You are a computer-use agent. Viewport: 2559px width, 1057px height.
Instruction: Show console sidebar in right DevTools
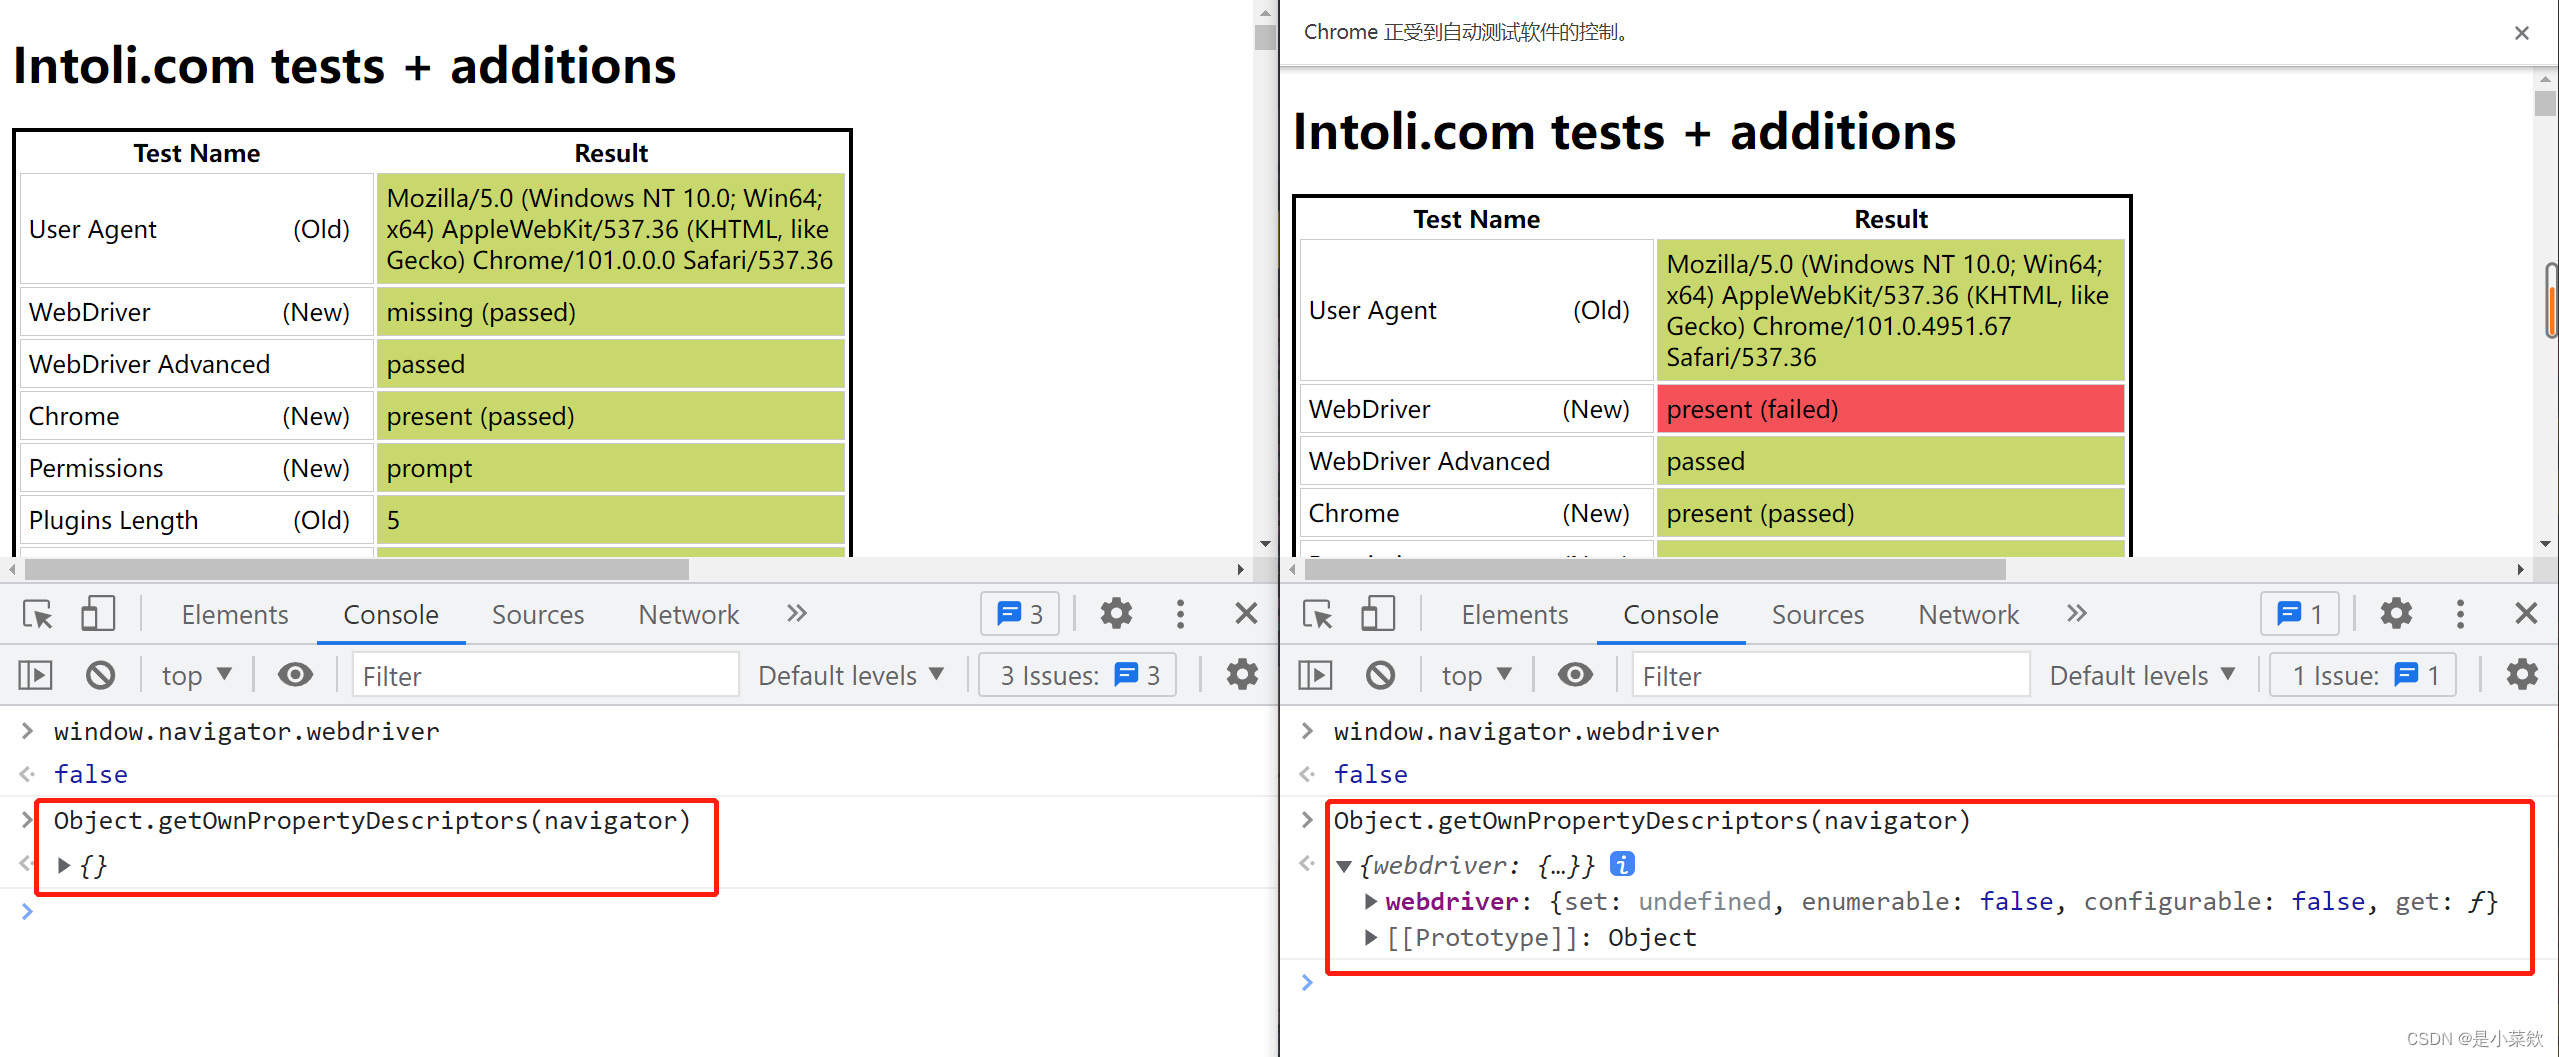1316,675
